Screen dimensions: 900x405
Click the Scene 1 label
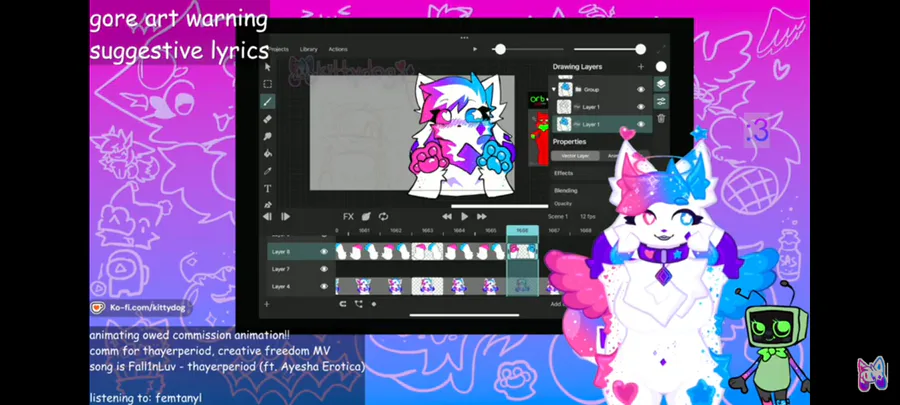tap(557, 216)
